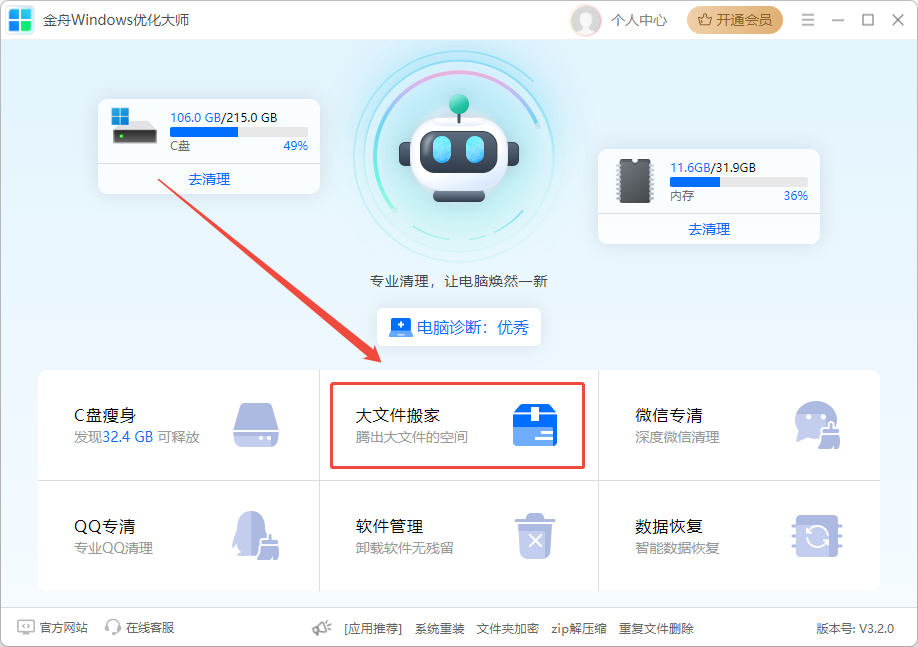Click the 大文件搬家 box icon
This screenshot has height=647, width=918.
pyautogui.click(x=535, y=425)
